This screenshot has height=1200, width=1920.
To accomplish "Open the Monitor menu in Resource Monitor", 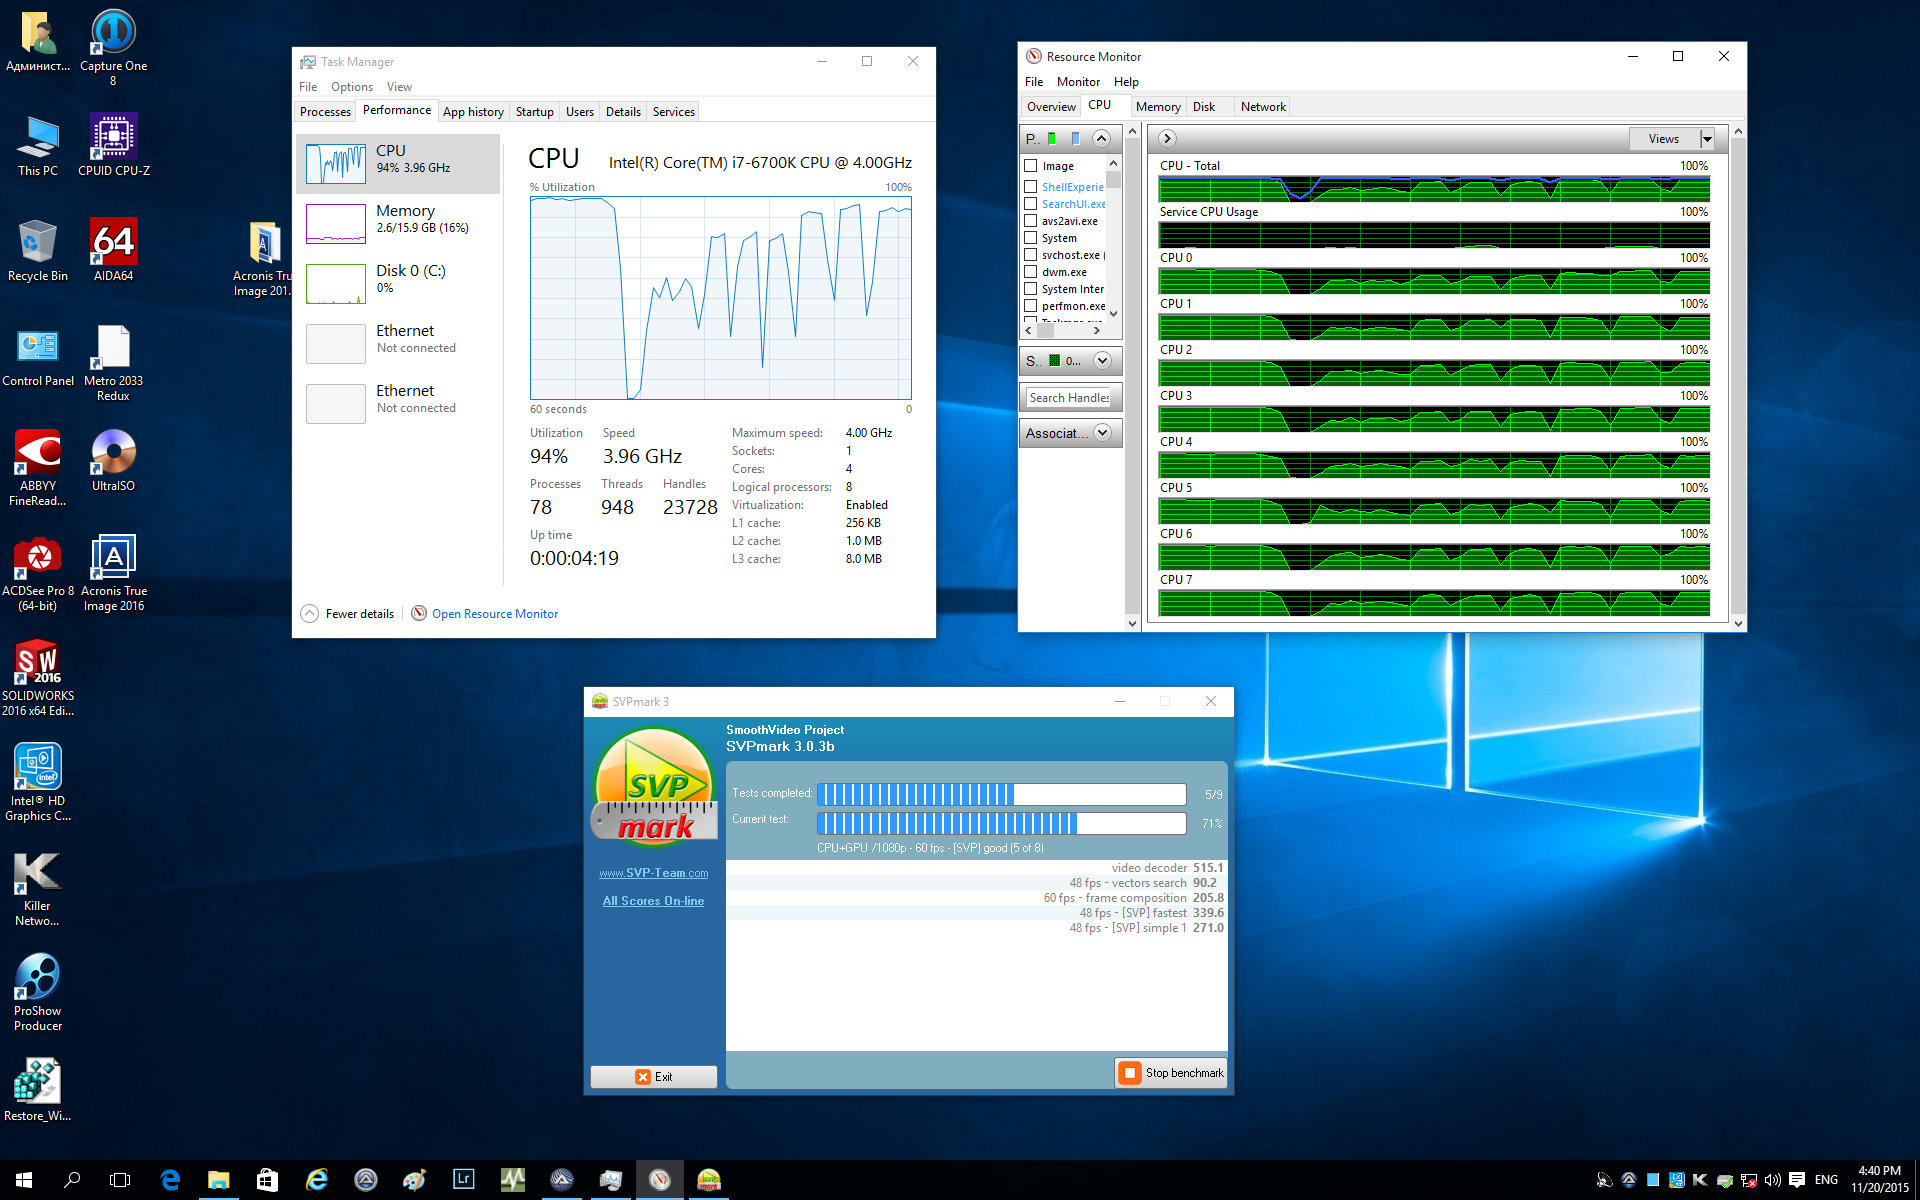I will (1077, 82).
